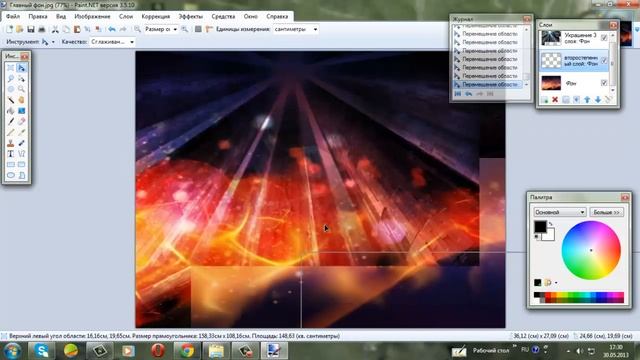The image size is (640, 360).
Task: Select the Freeform Shape tool
Action: [21, 175]
